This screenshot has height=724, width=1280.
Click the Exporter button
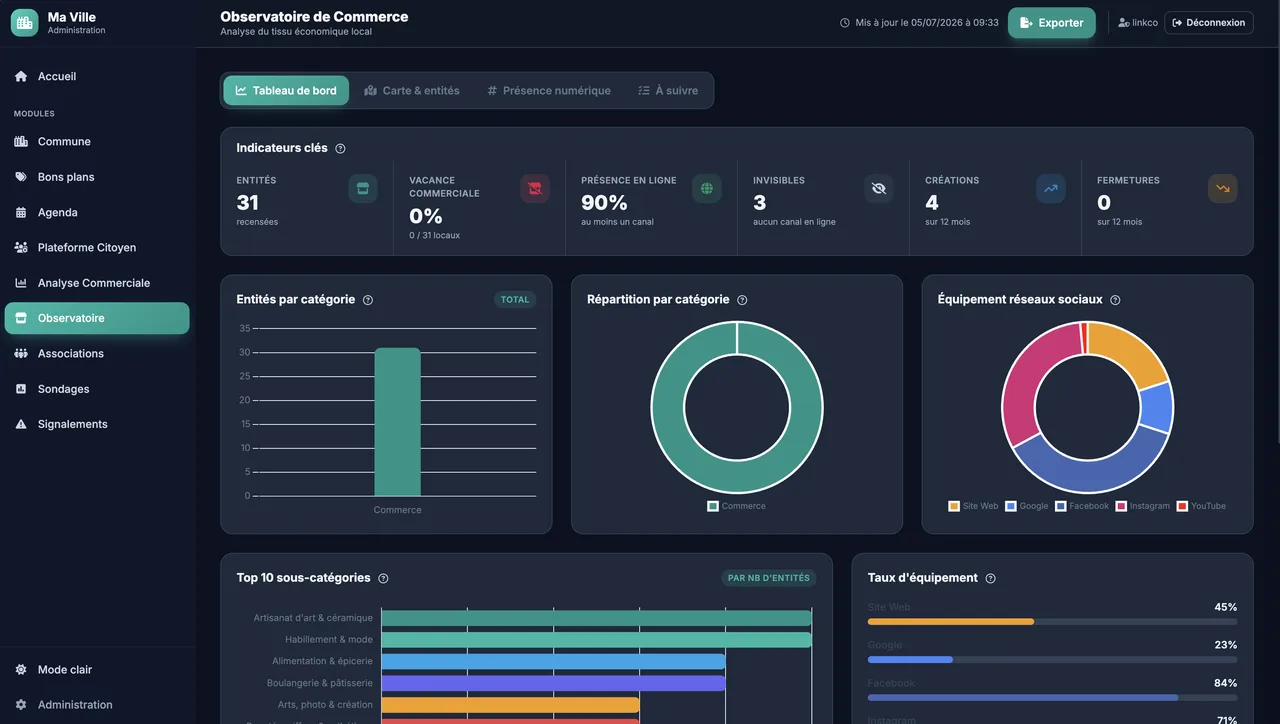pyautogui.click(x=1052, y=23)
